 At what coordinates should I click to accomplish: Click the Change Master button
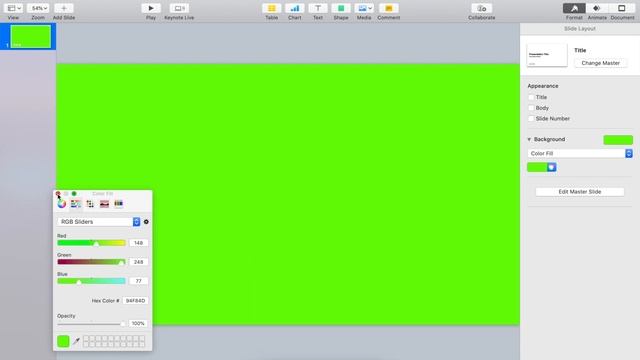coord(600,63)
